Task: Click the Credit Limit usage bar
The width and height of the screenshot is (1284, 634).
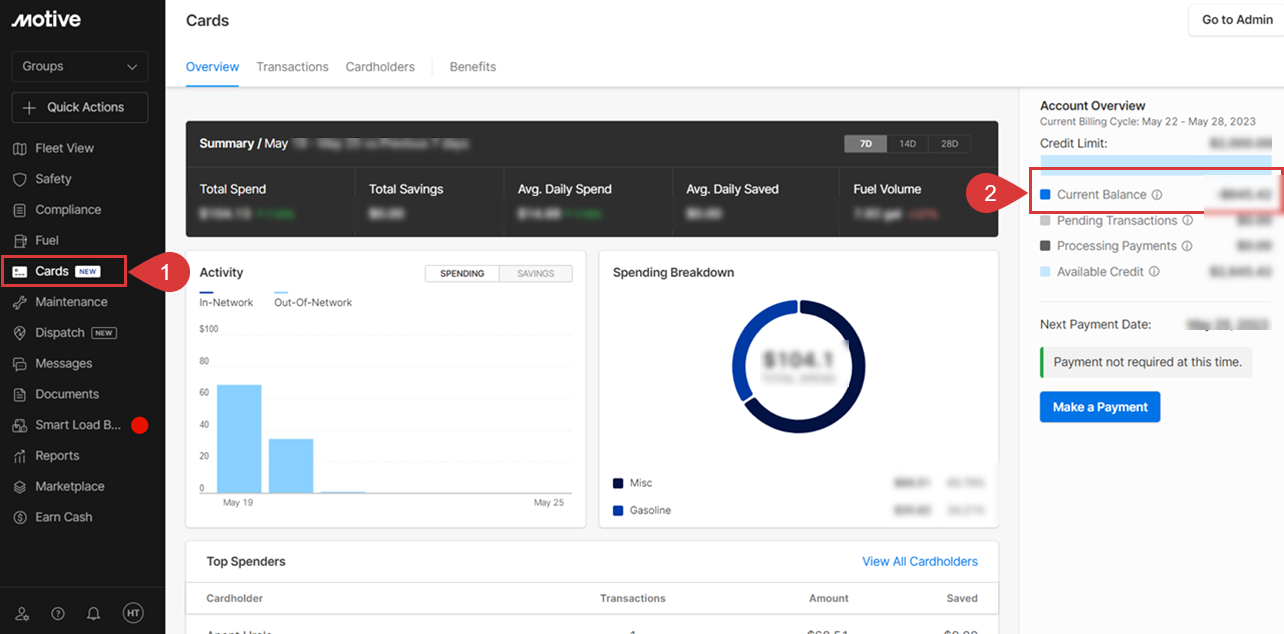Action: point(1156,165)
